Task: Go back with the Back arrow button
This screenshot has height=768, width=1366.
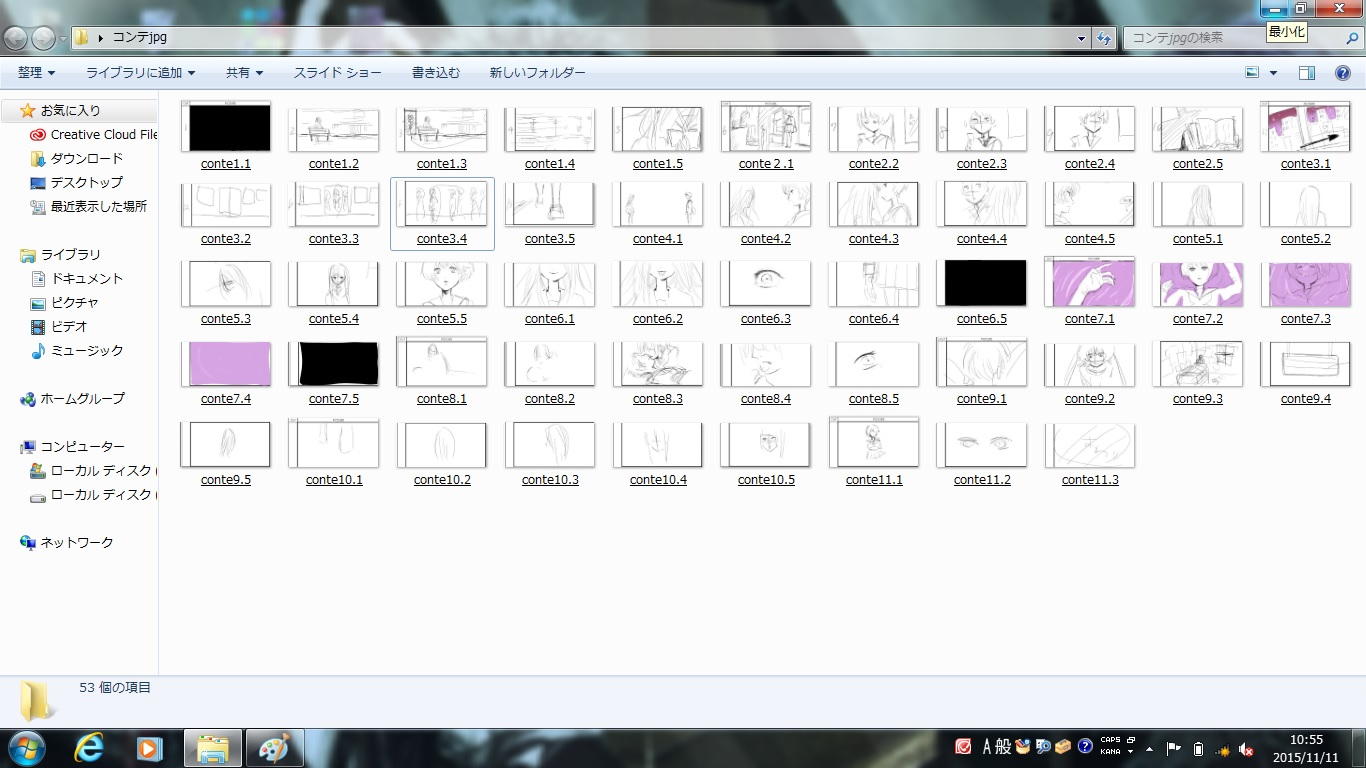Action: [x=16, y=38]
